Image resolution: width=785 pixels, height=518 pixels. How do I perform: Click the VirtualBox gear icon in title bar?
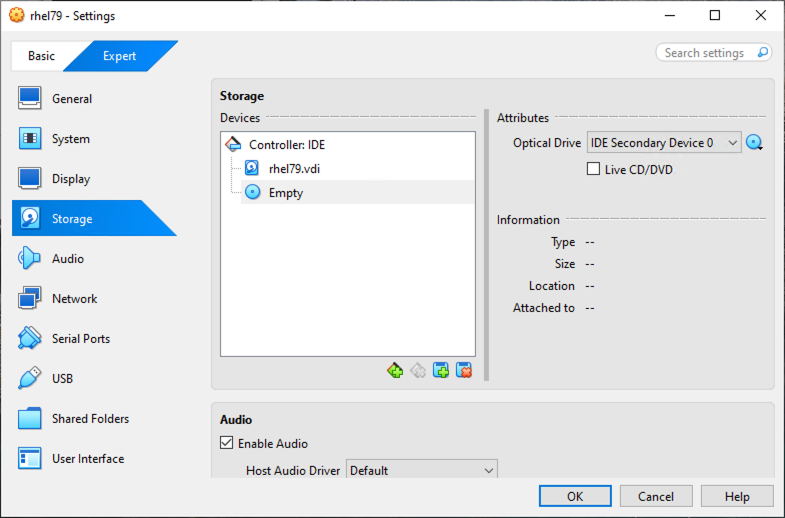pyautogui.click(x=17, y=15)
